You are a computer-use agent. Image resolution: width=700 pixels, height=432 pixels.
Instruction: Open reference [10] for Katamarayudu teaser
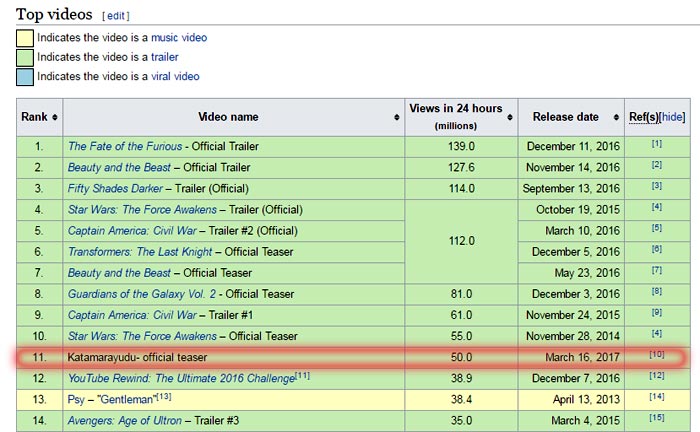(x=657, y=354)
